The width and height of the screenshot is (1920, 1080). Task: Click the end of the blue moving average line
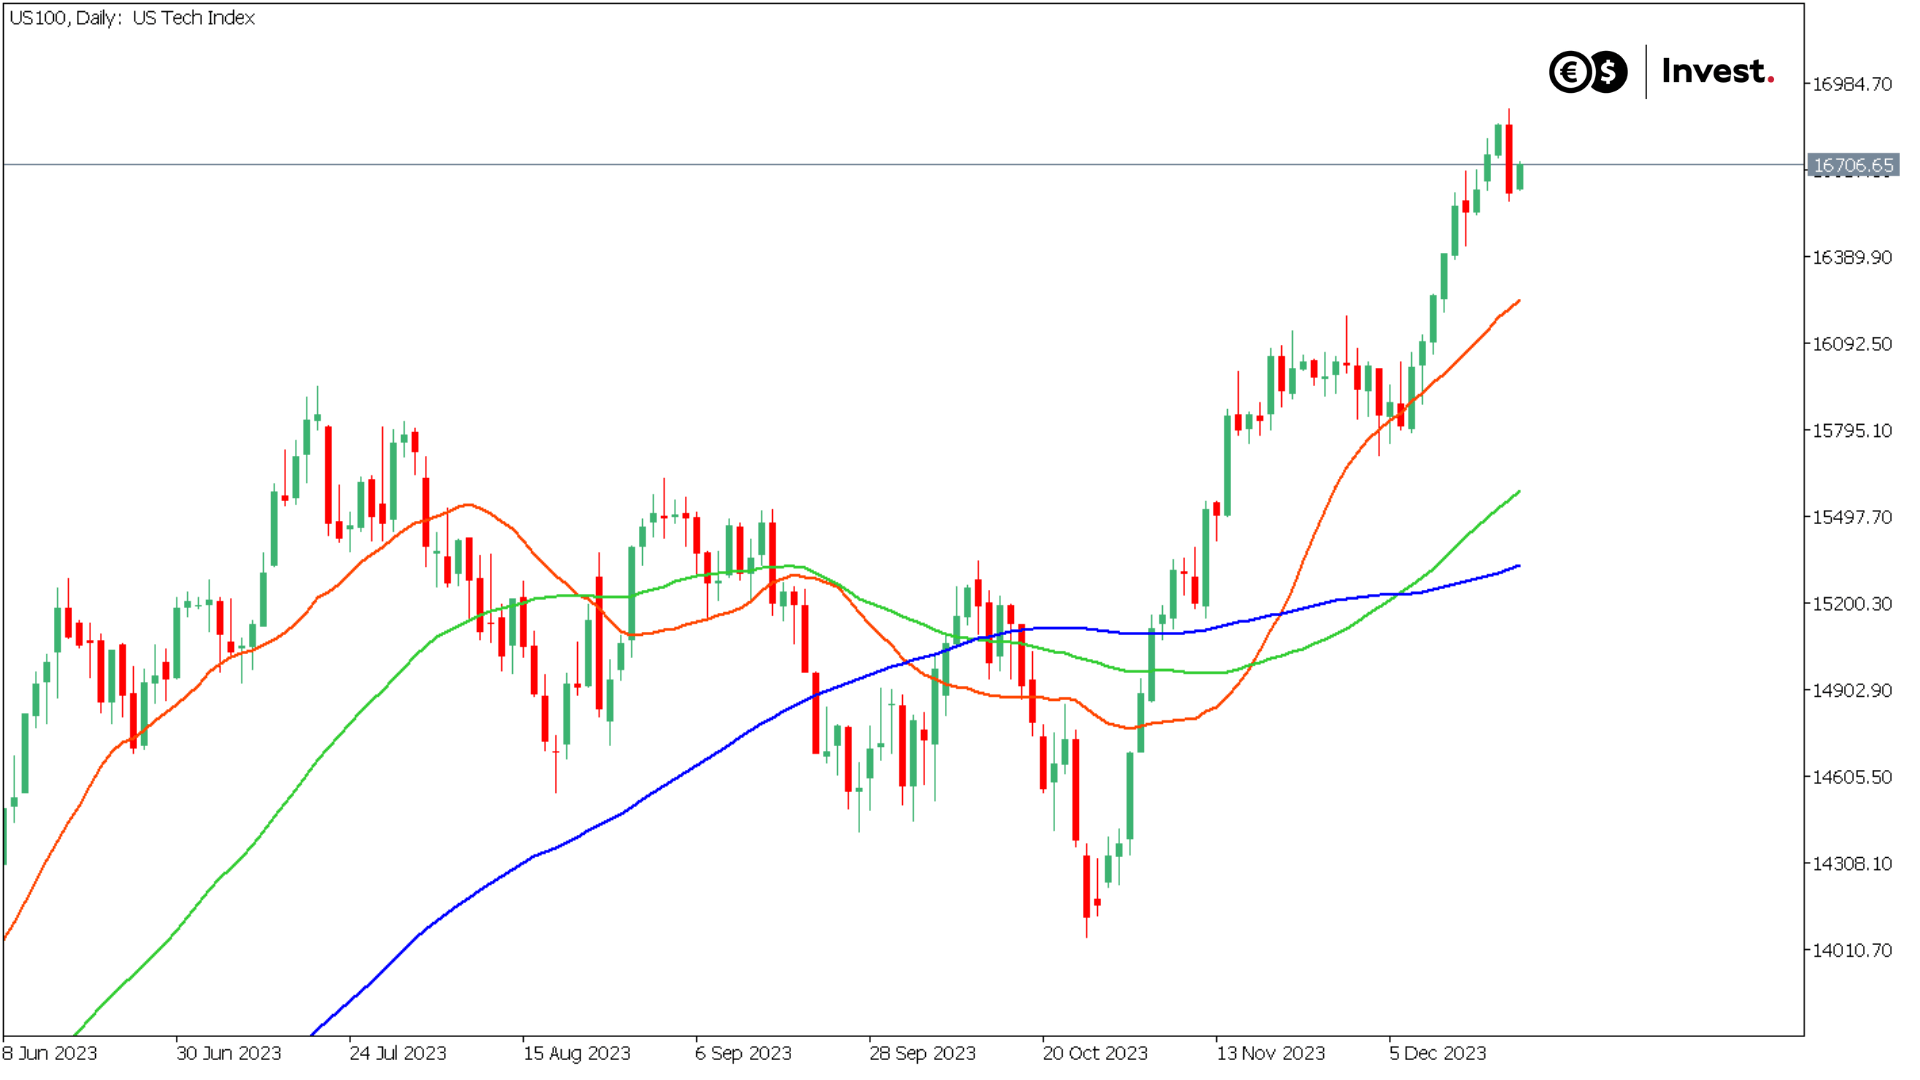pos(1519,566)
